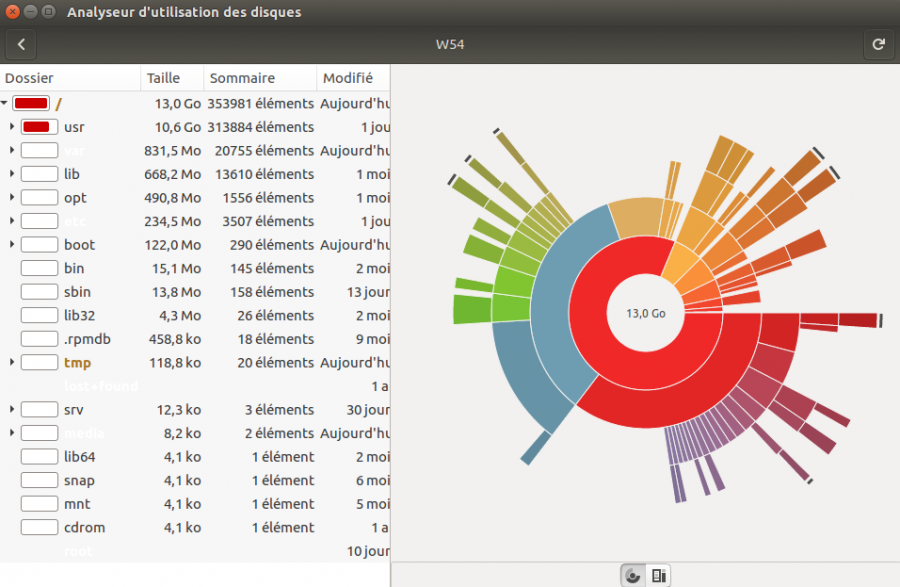Select the tmp folder name
This screenshot has width=900, height=587.
77,363
